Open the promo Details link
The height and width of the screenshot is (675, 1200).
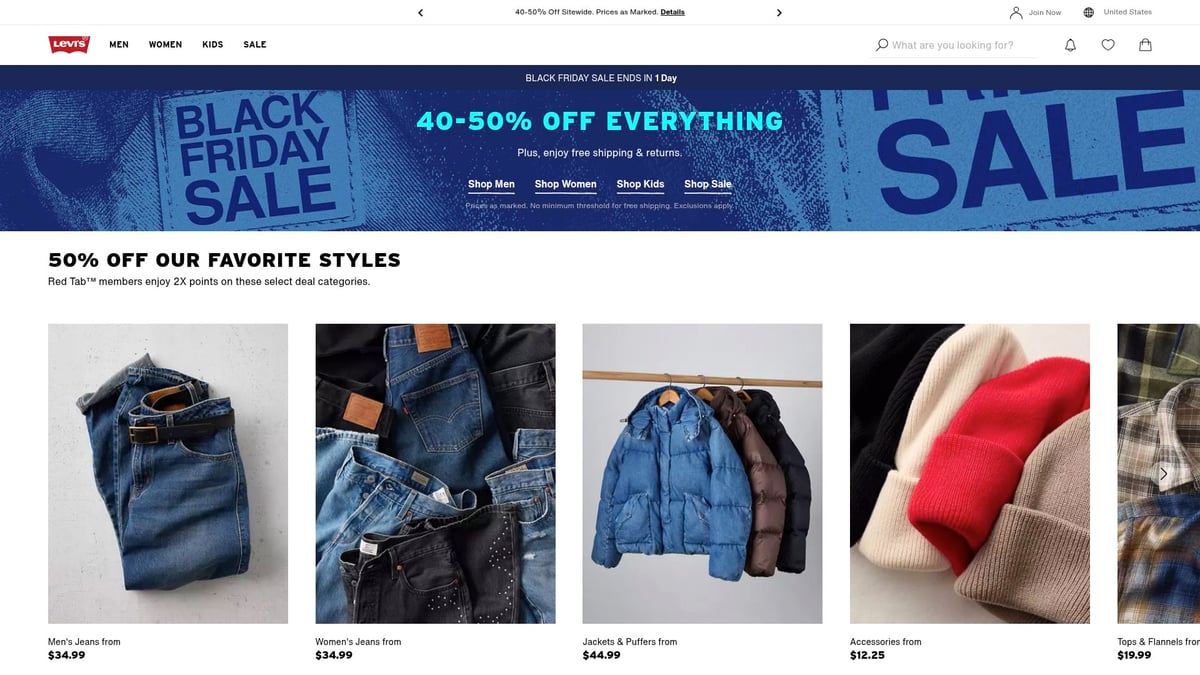(x=672, y=13)
